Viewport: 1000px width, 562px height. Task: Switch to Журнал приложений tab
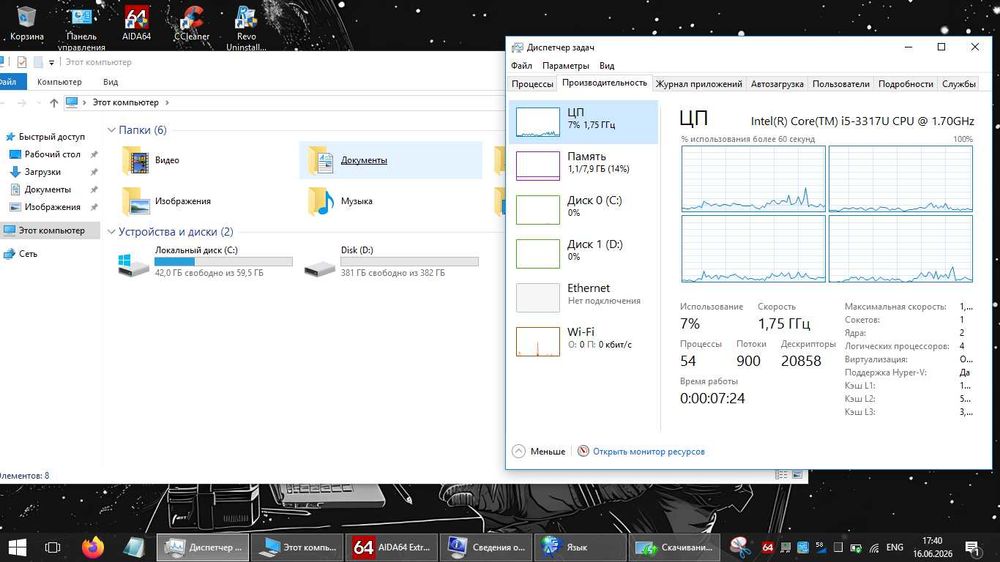(699, 84)
